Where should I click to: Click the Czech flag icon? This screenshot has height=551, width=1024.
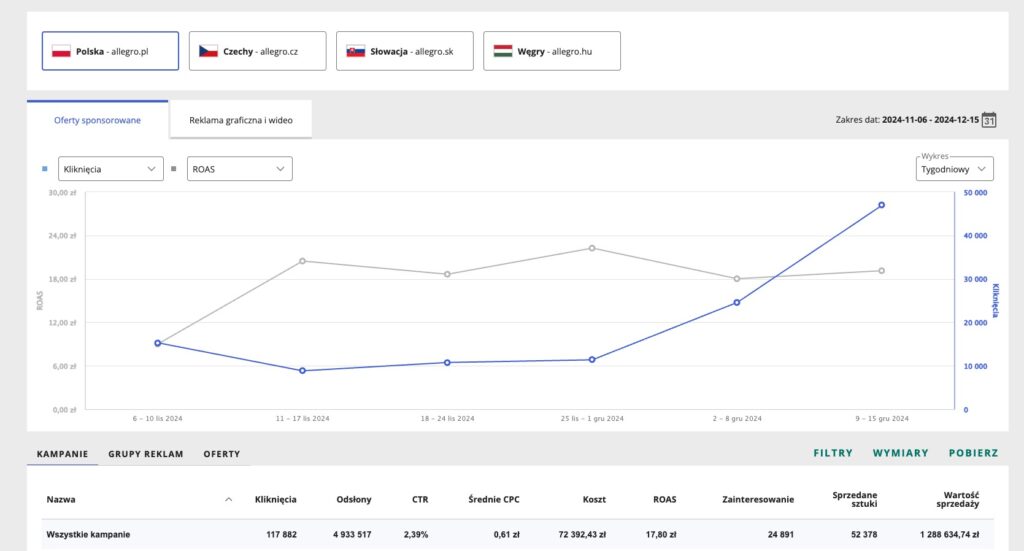coord(208,51)
